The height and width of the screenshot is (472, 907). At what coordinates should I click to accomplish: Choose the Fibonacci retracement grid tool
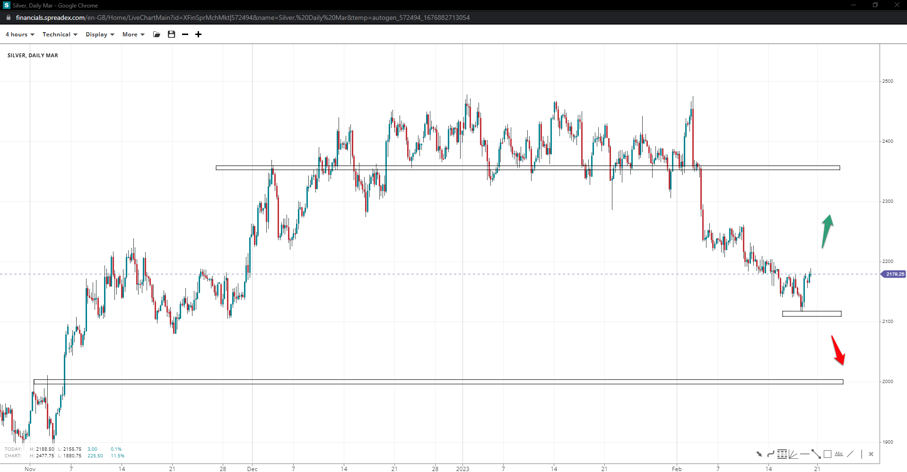click(x=782, y=454)
